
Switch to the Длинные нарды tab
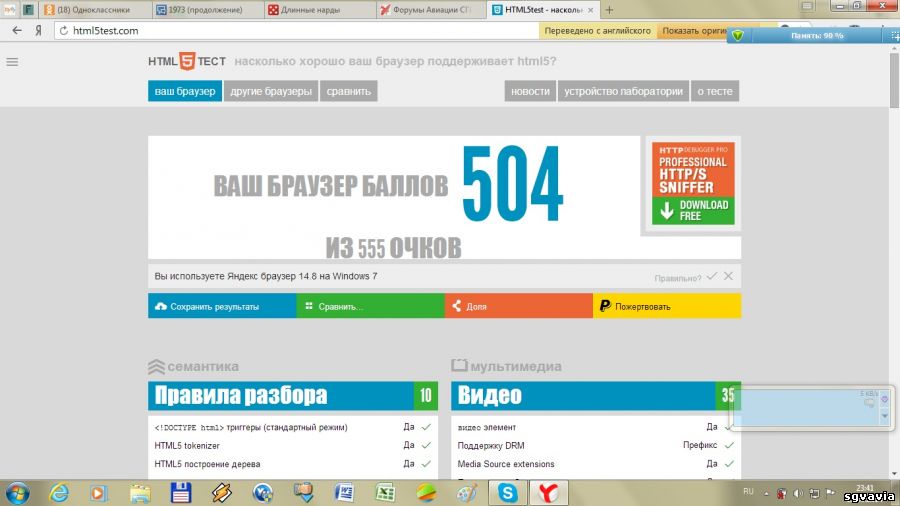click(x=319, y=10)
